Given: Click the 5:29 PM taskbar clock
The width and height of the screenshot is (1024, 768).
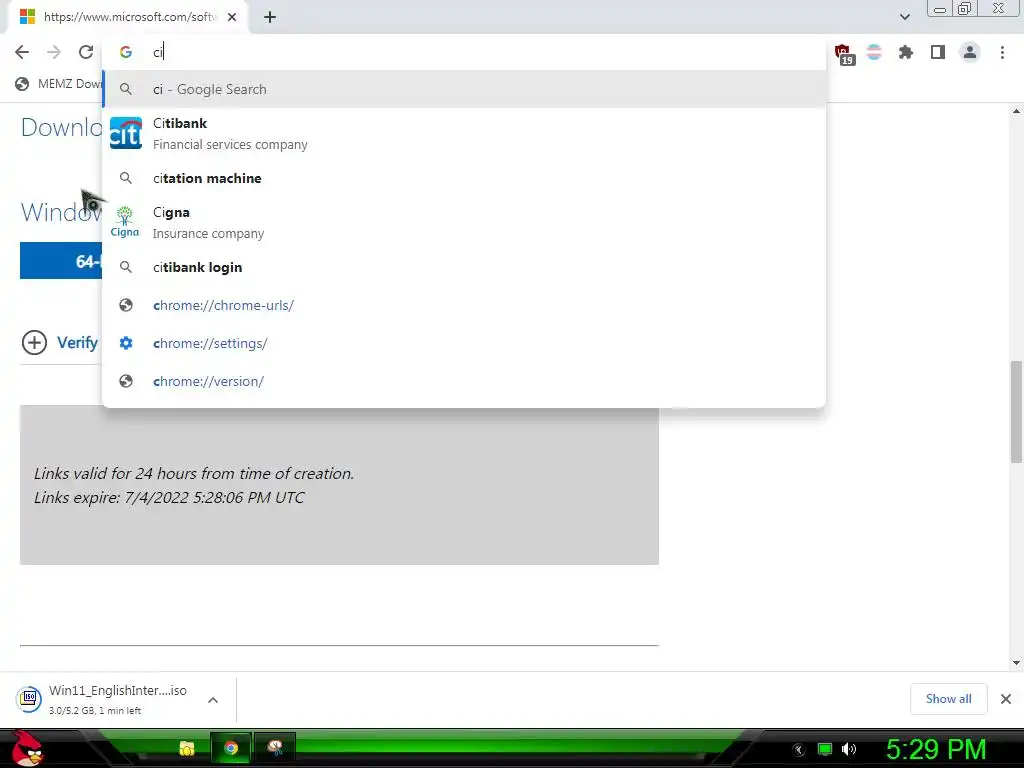Looking at the screenshot, I should (x=936, y=749).
